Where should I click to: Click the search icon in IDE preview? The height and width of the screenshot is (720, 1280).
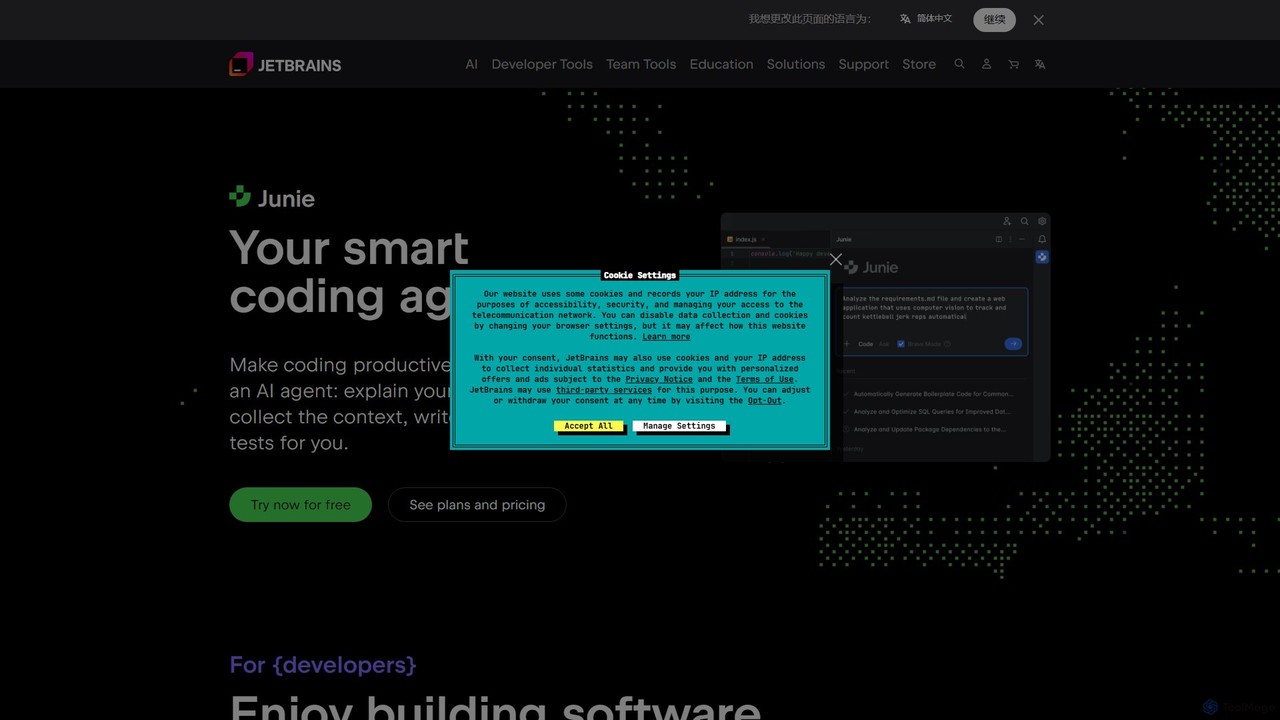coord(1024,221)
